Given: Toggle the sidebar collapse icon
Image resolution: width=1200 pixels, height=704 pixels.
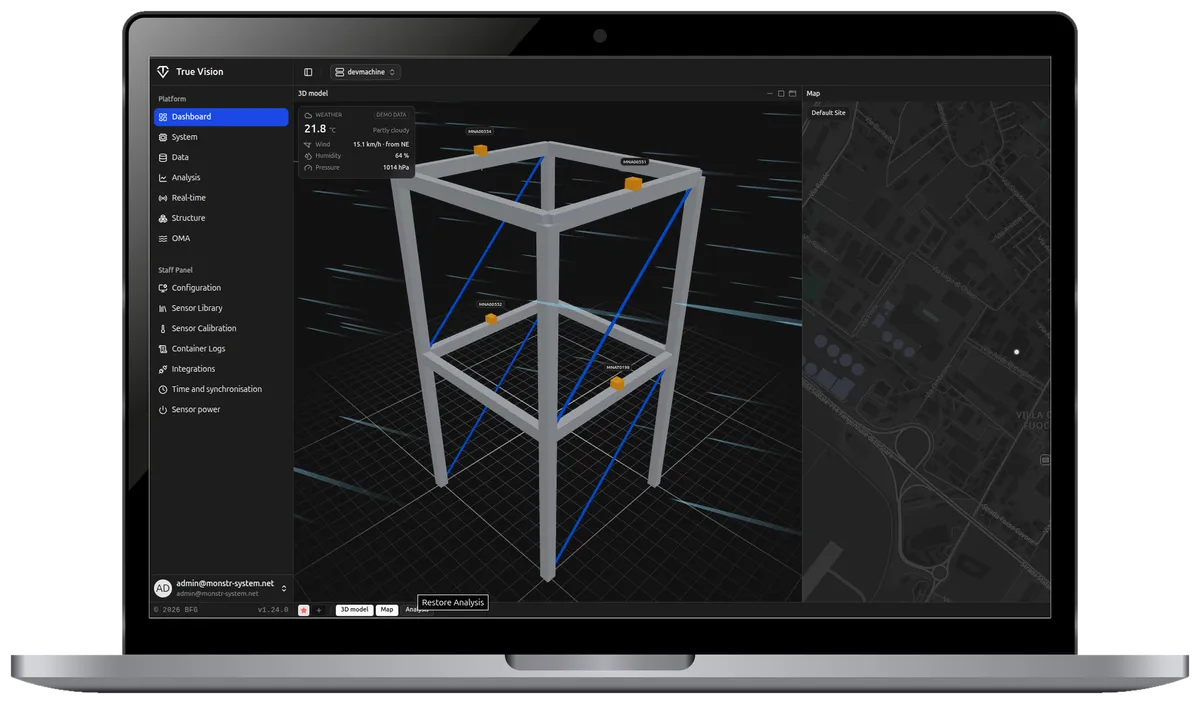Looking at the screenshot, I should 308,72.
